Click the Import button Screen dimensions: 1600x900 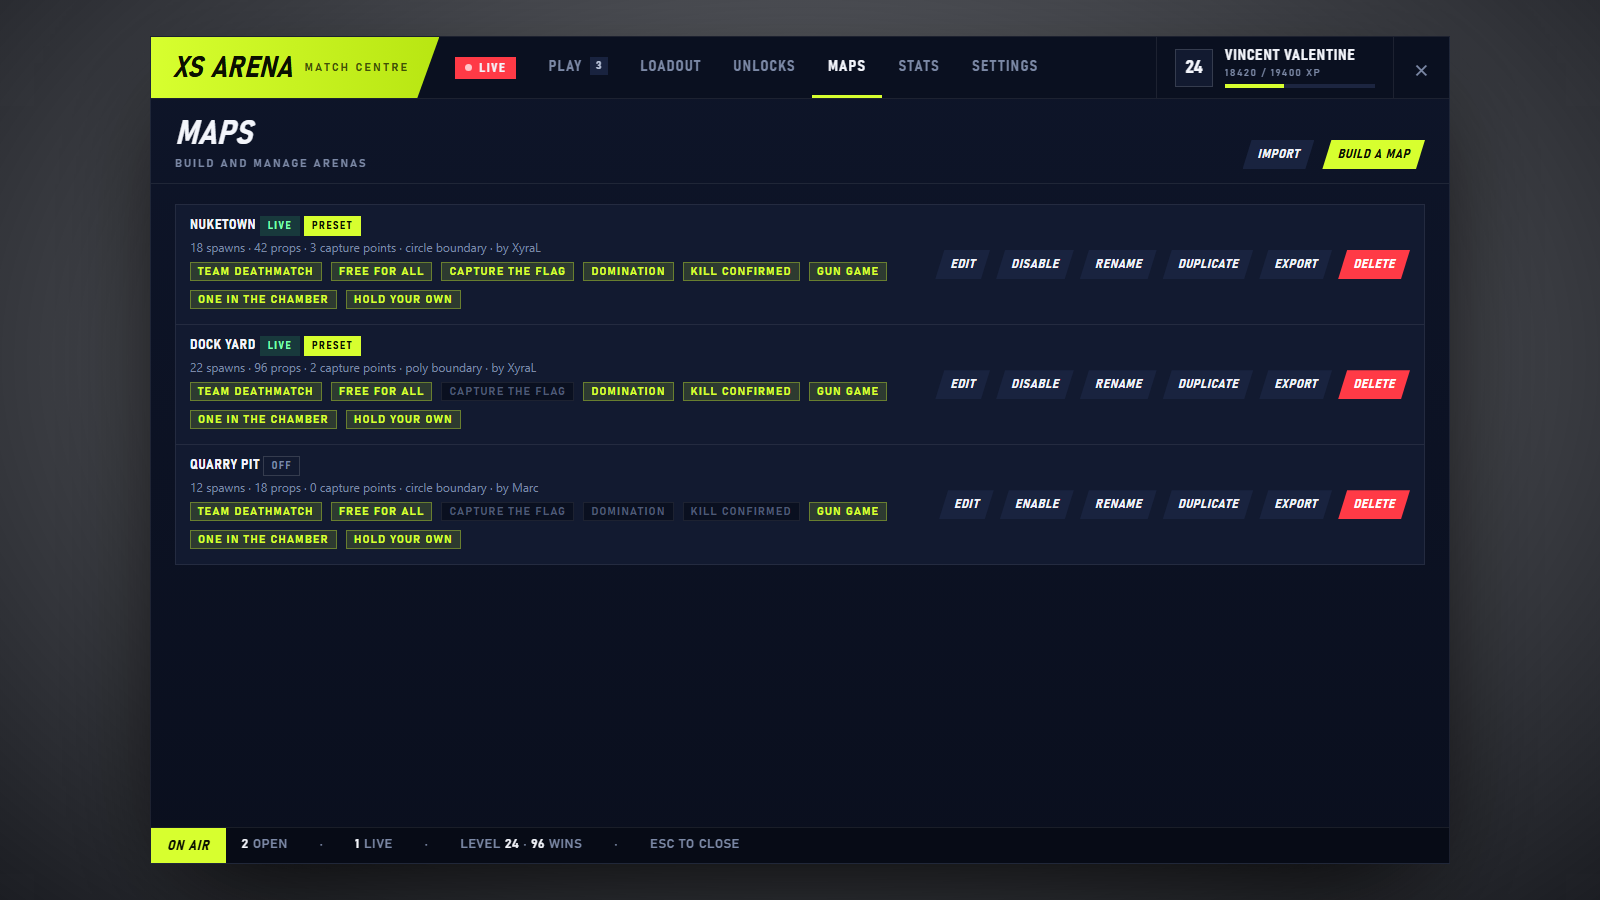(x=1278, y=154)
